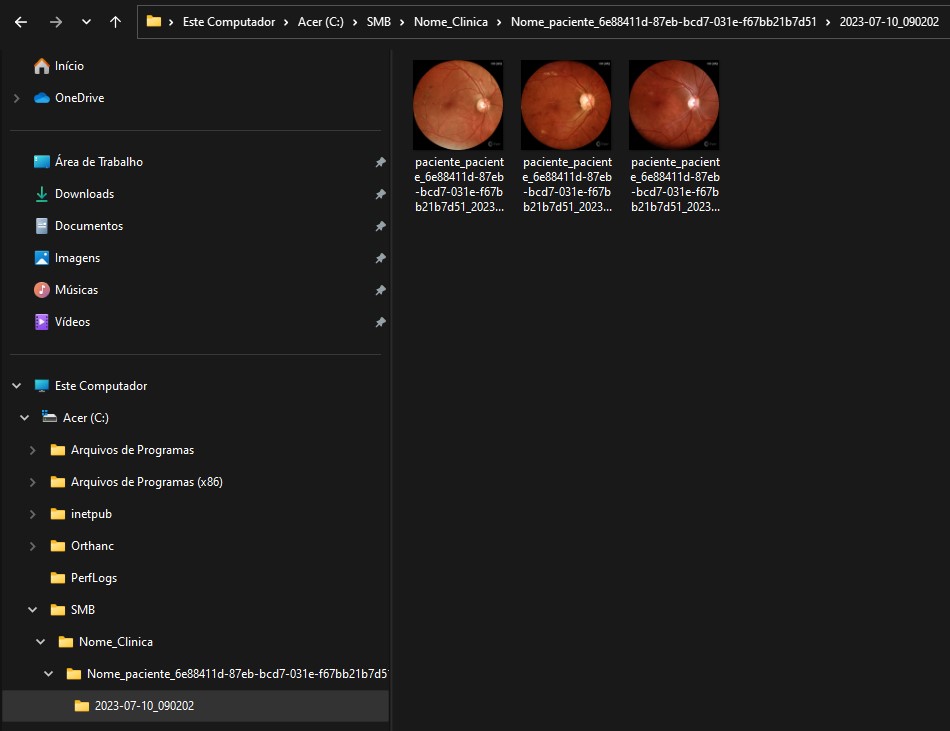Select Este Computador monitor icon in tree
The image size is (950, 731).
tap(41, 386)
